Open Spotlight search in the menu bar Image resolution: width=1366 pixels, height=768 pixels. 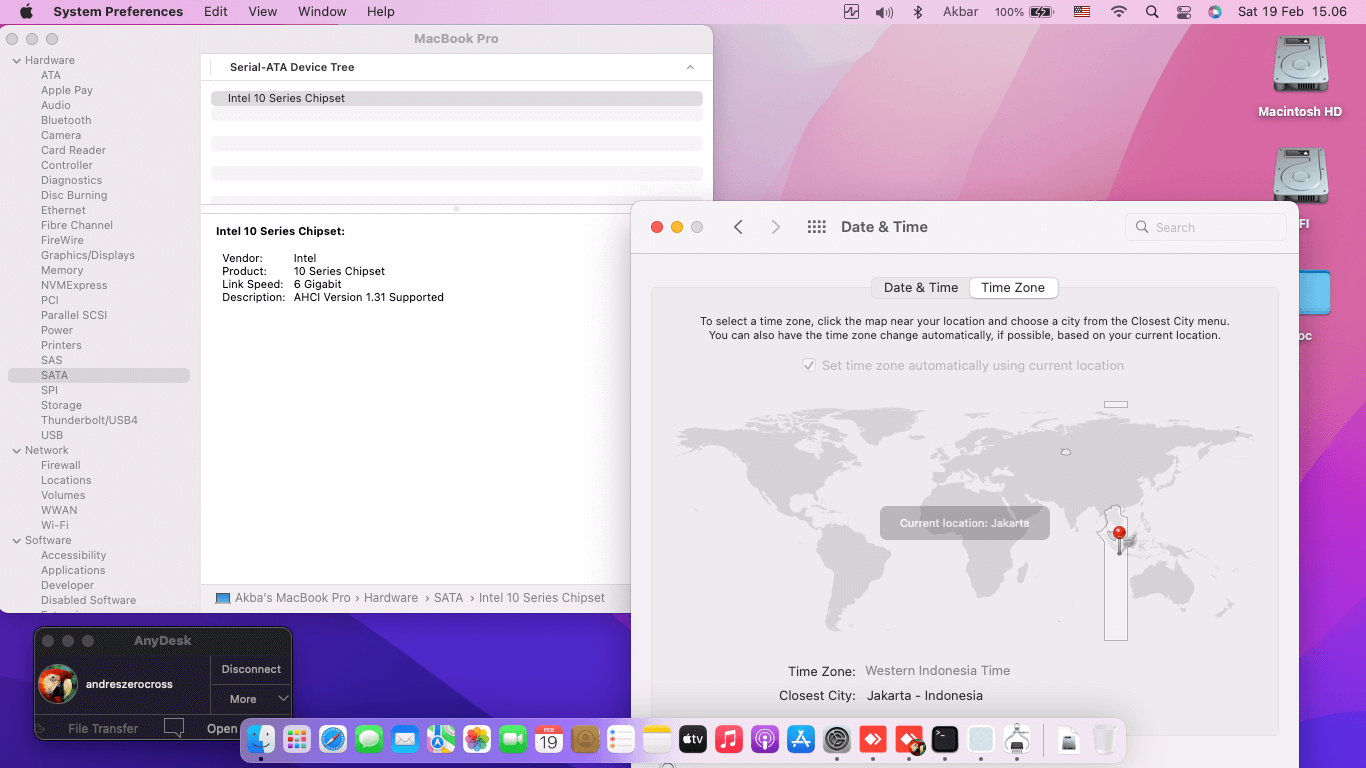(x=1152, y=12)
